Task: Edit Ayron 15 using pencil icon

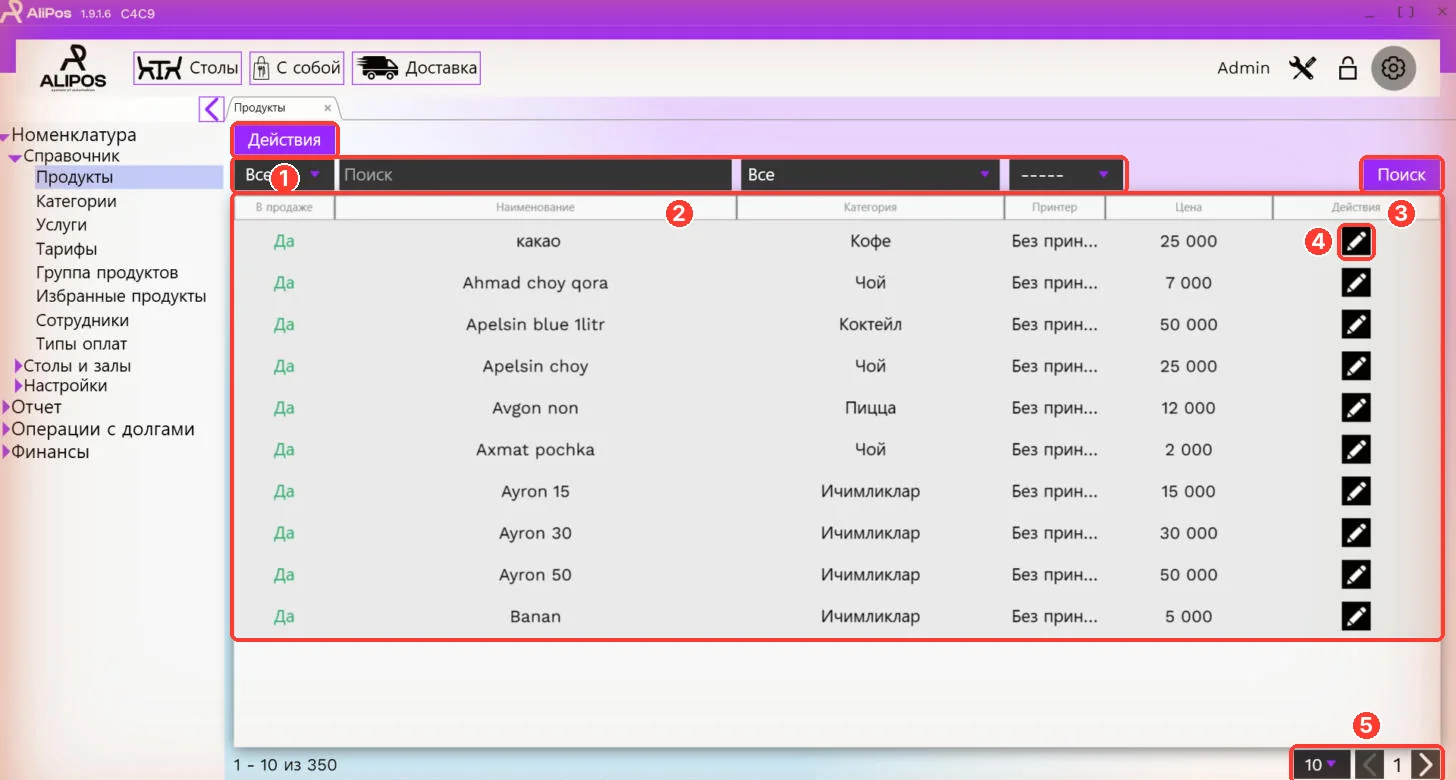Action: (1356, 491)
